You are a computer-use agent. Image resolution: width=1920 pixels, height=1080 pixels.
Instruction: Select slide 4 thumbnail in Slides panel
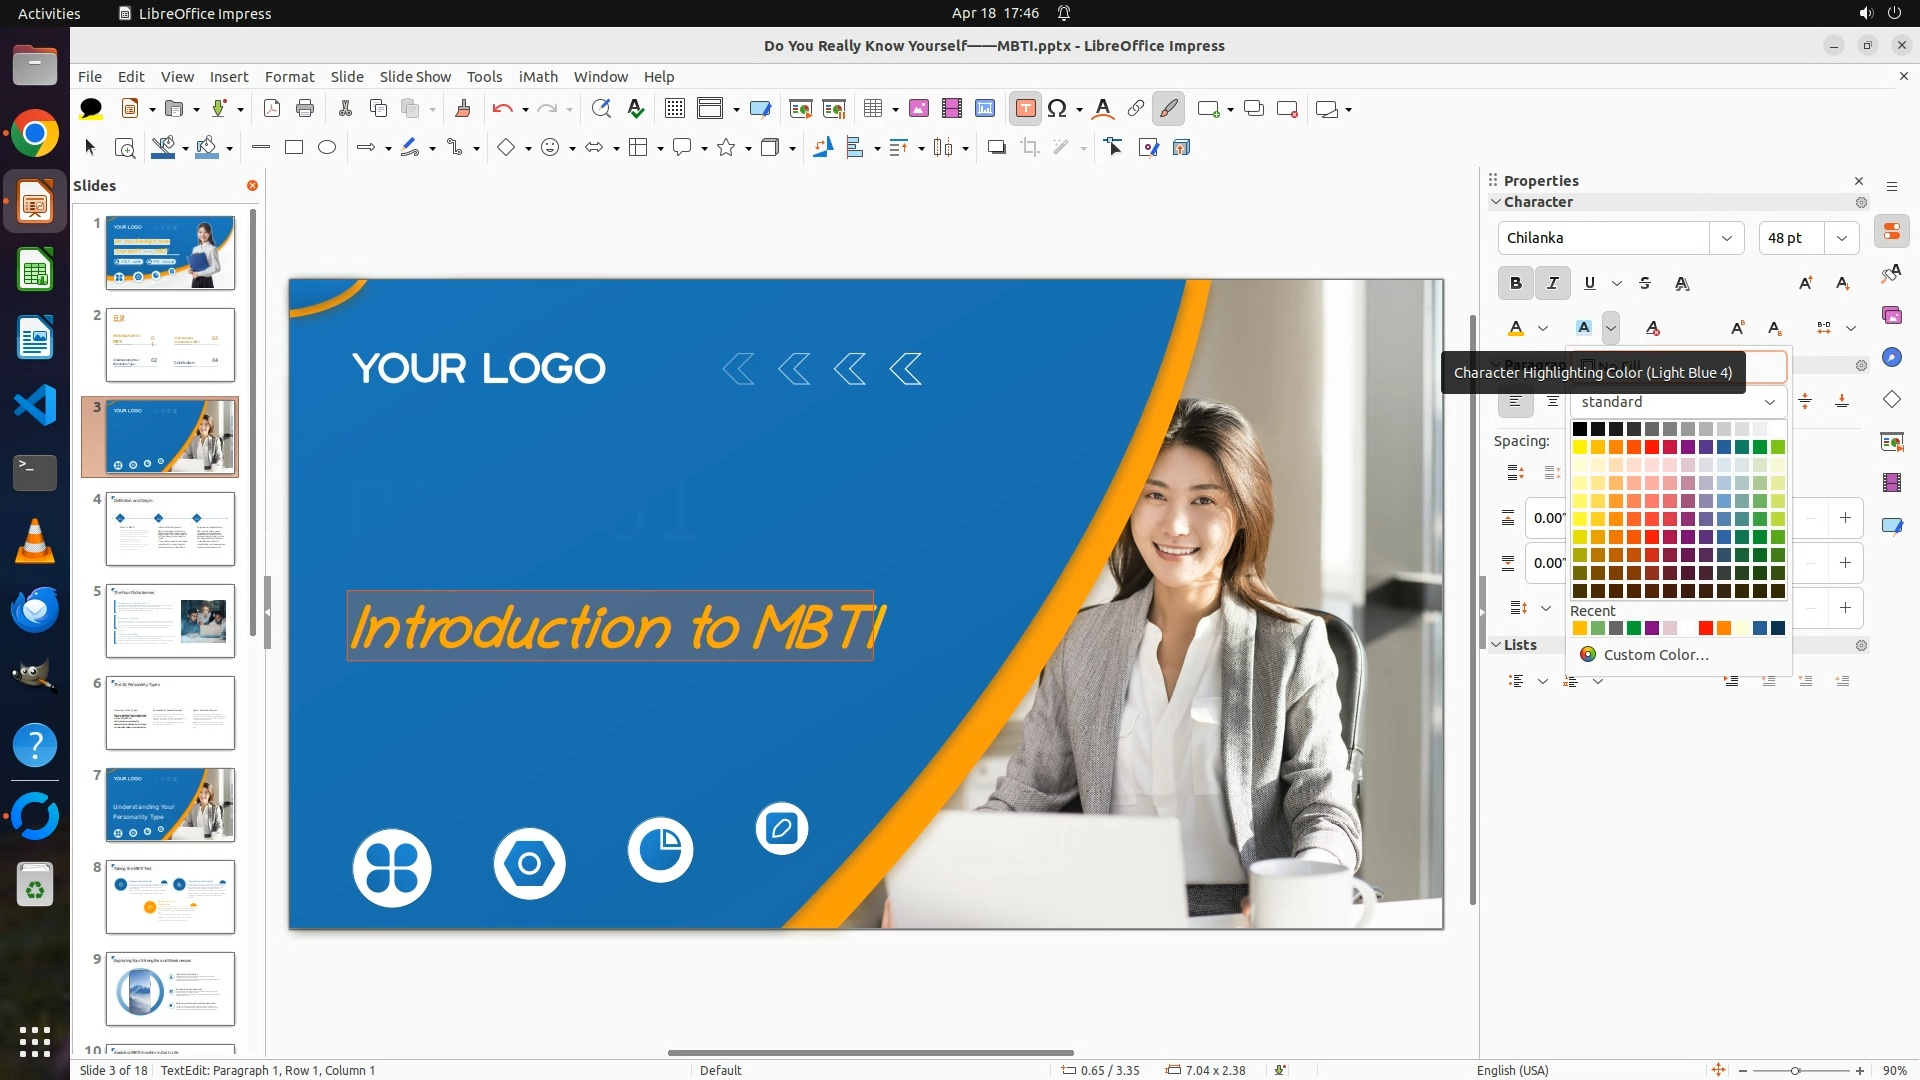click(x=170, y=528)
